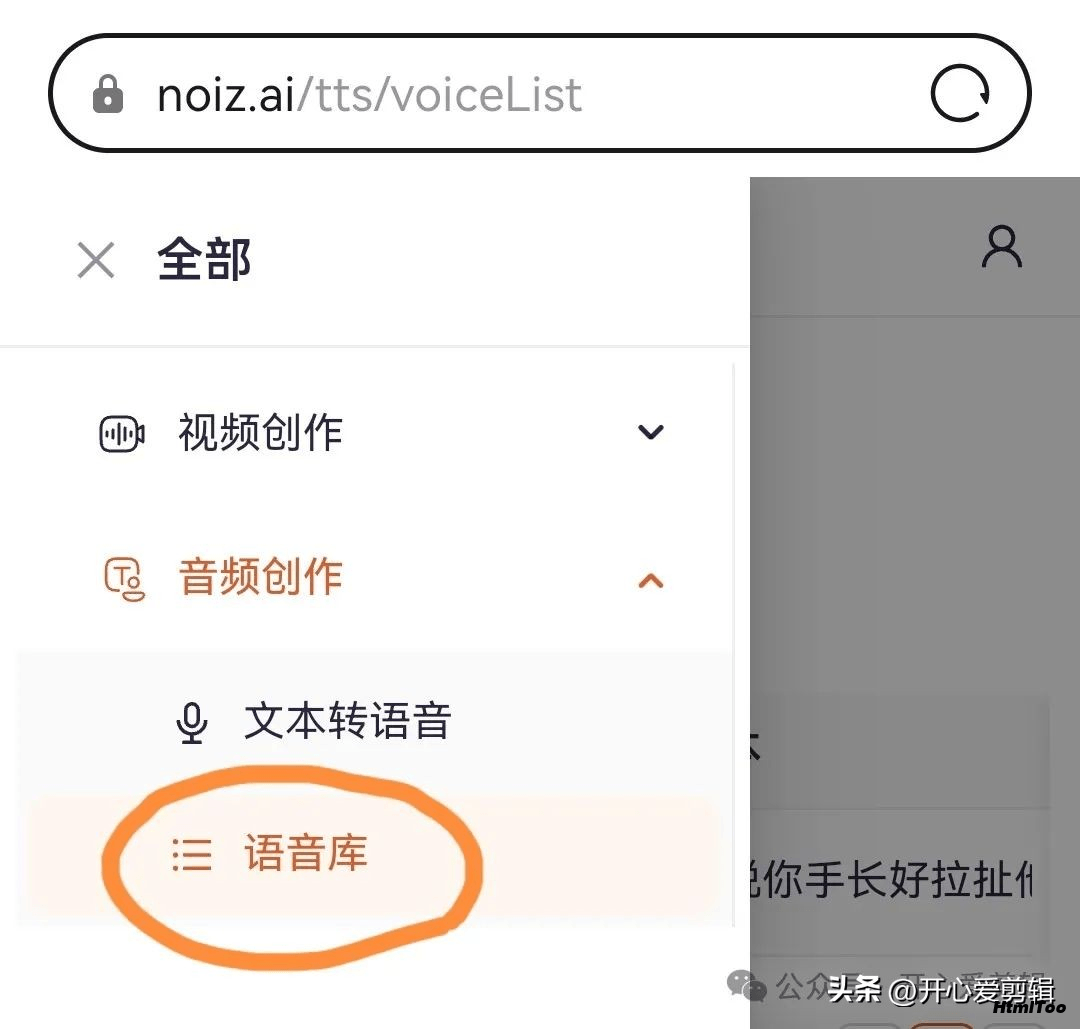Select the 音频创作 menu label
The height and width of the screenshot is (1029, 1080).
260,577
